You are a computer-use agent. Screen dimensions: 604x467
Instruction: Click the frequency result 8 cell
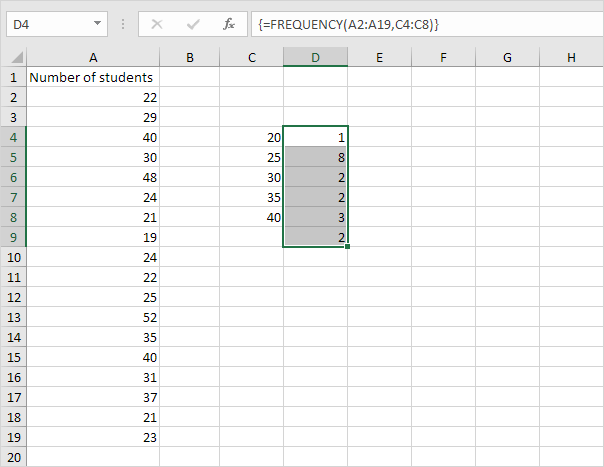pyautogui.click(x=315, y=158)
